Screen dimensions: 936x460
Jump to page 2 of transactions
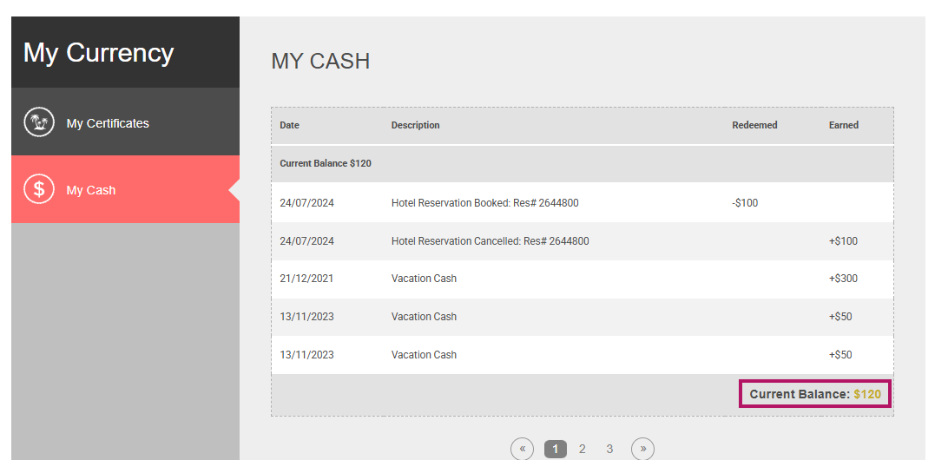[x=582, y=449]
